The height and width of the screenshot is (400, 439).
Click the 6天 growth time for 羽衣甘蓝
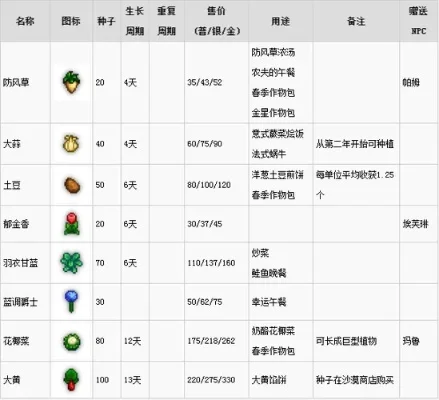[x=130, y=263]
